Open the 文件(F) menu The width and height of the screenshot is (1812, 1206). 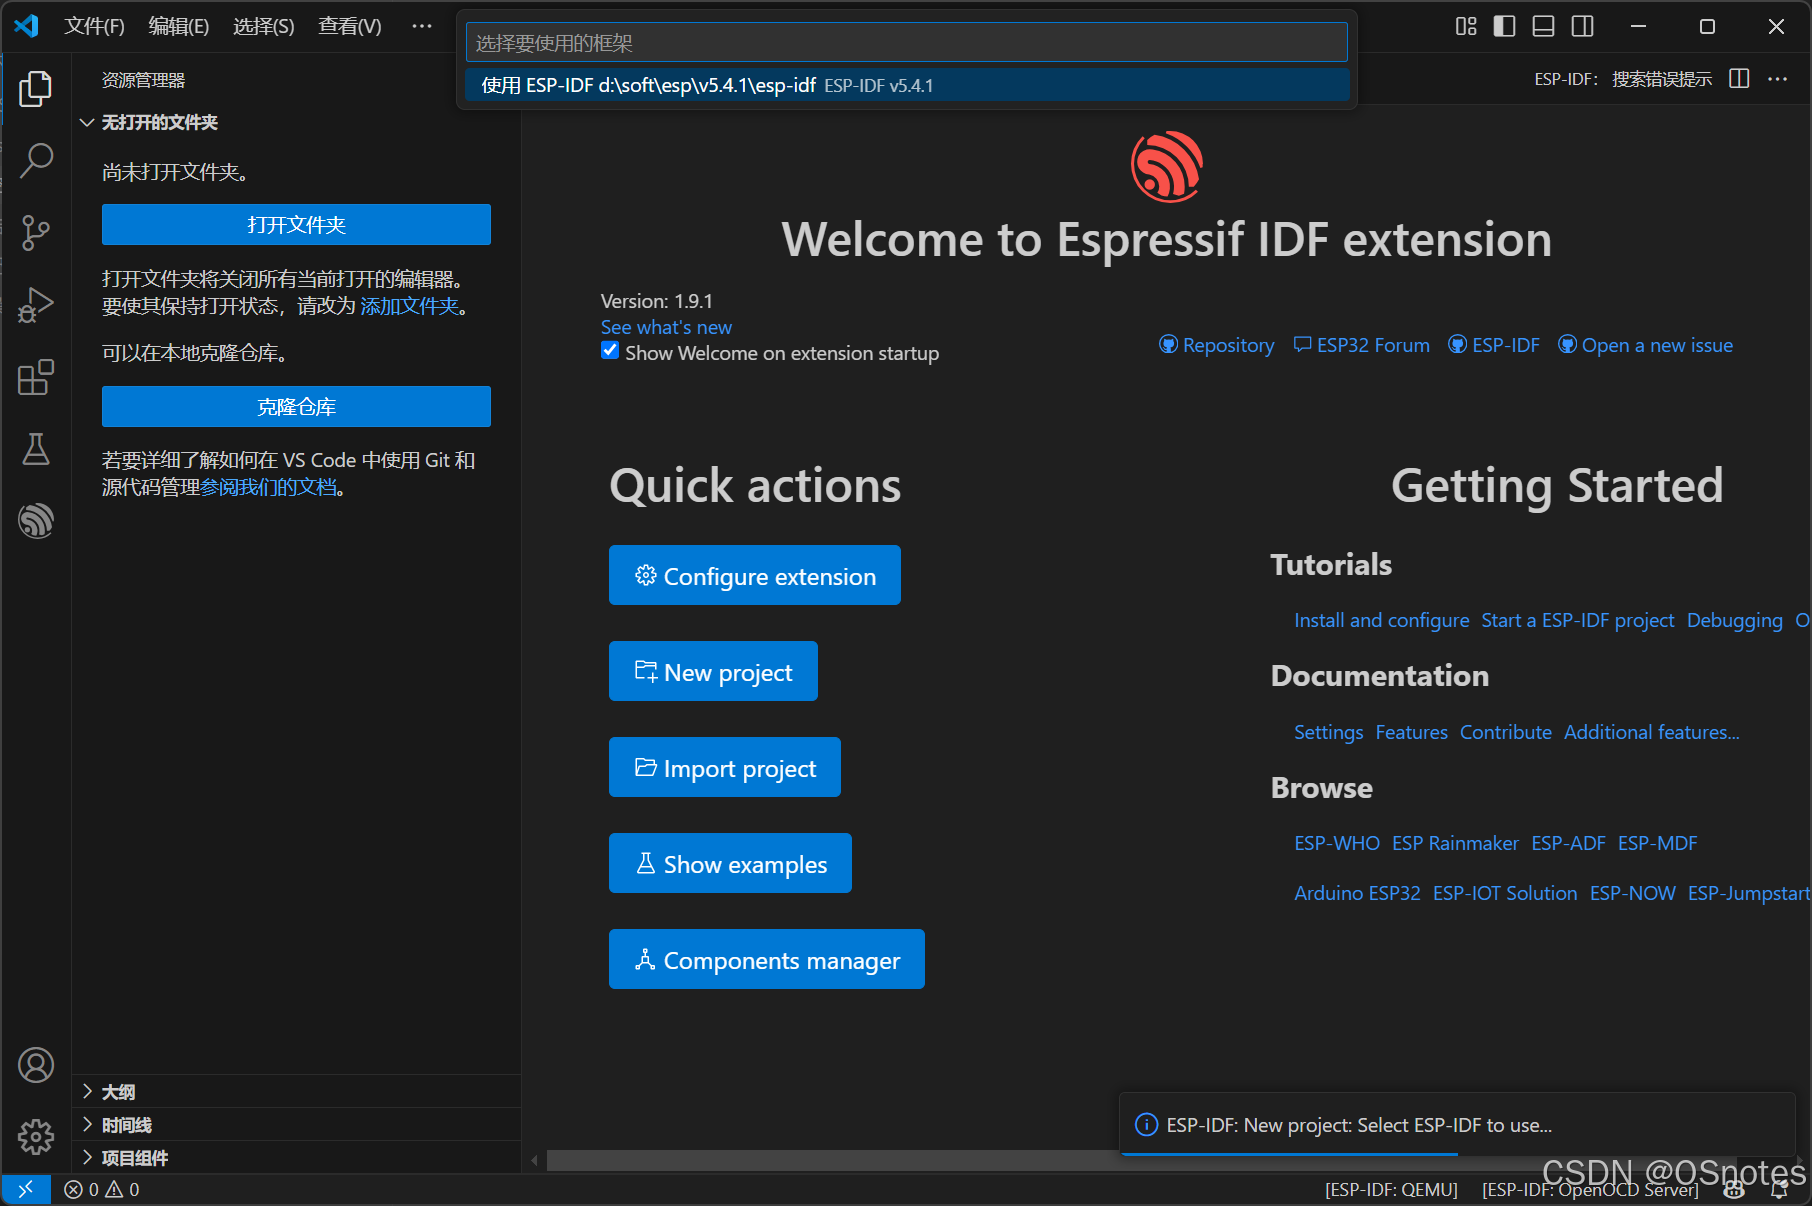(94, 26)
